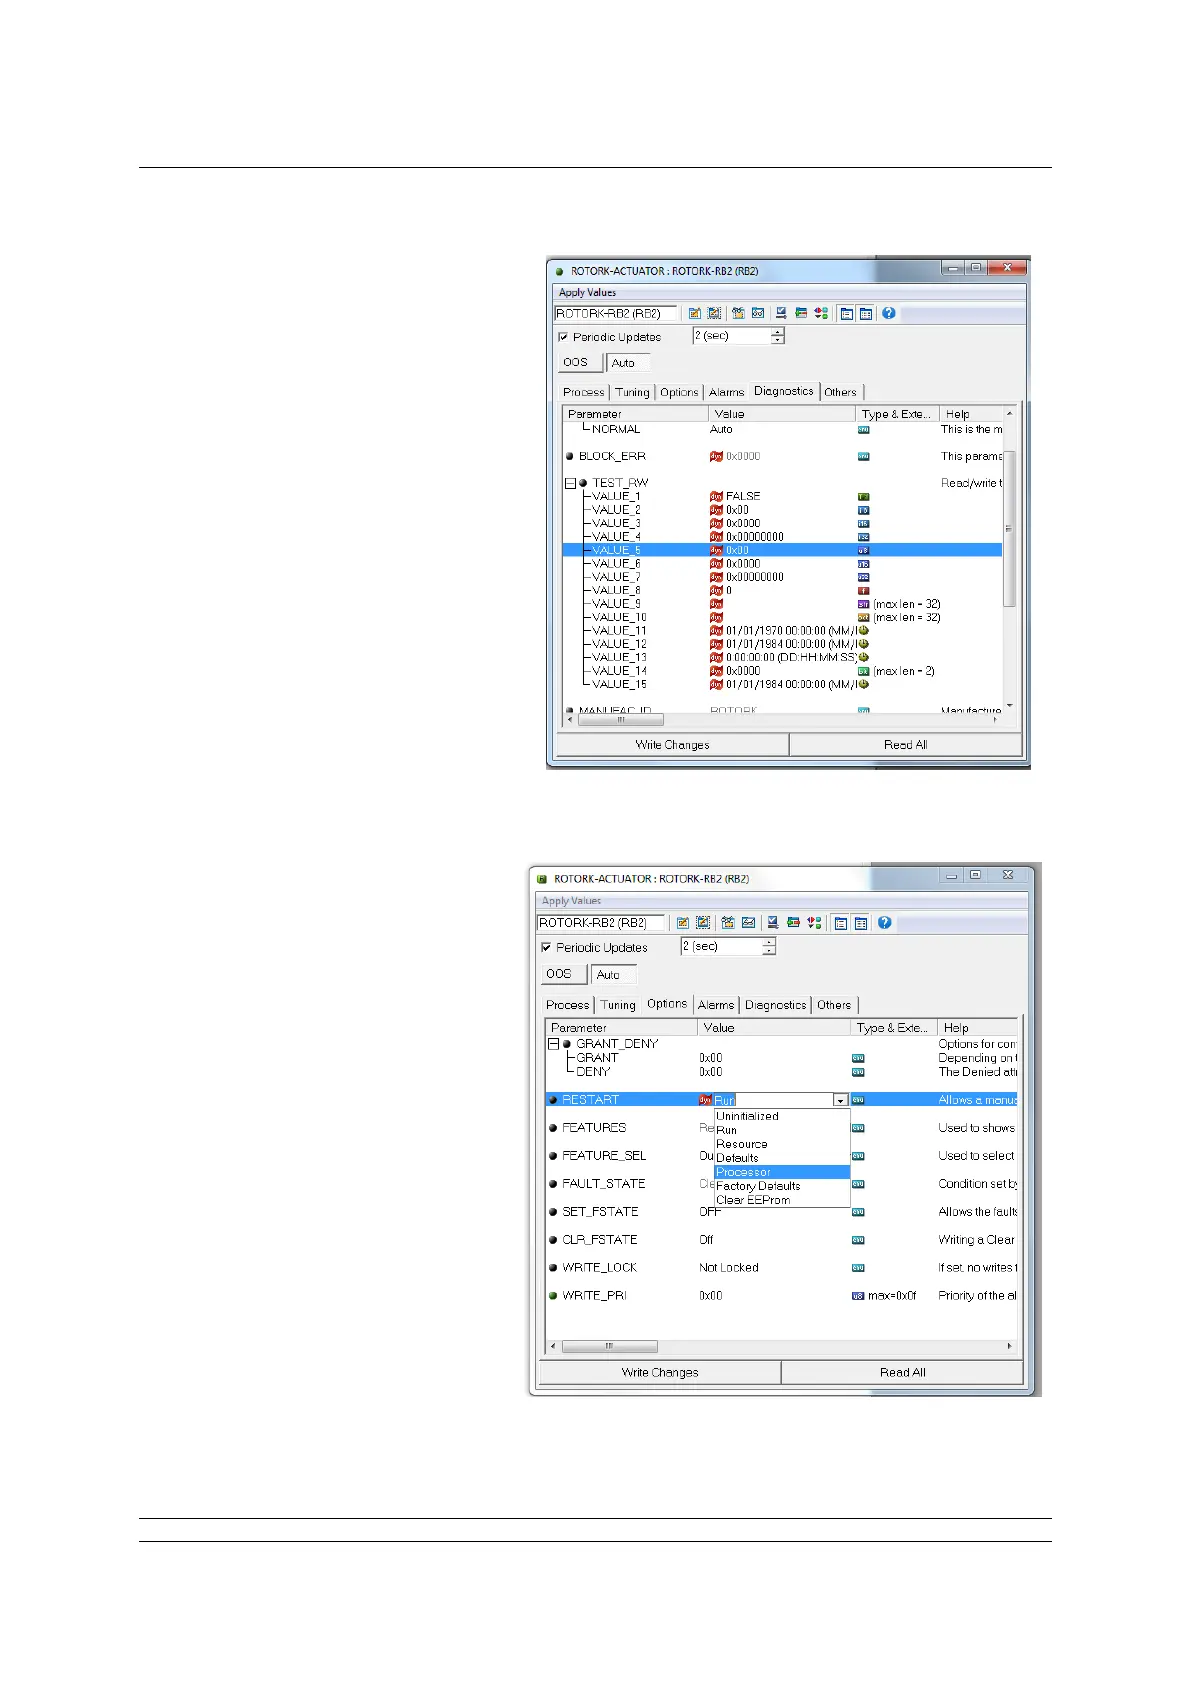Click the horizontal scrollbar thumb in lower window
1191x1684 pixels.
coord(609,1346)
